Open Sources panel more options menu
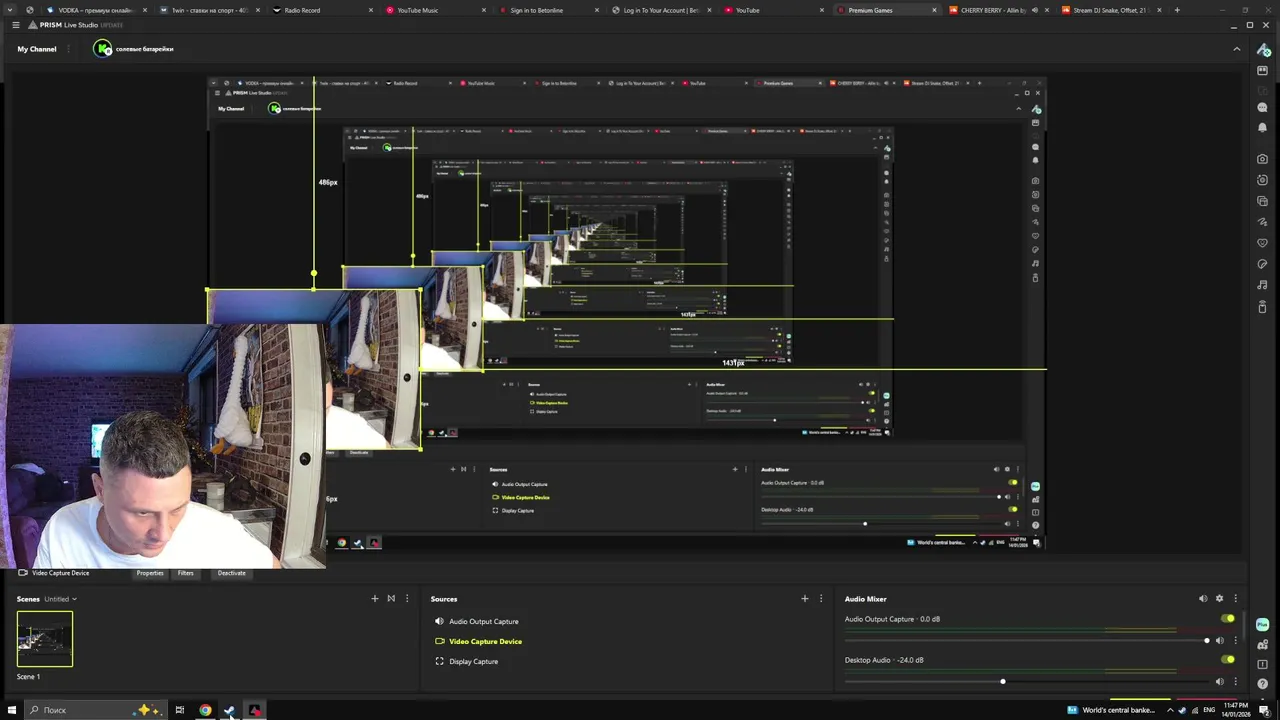 [821, 598]
